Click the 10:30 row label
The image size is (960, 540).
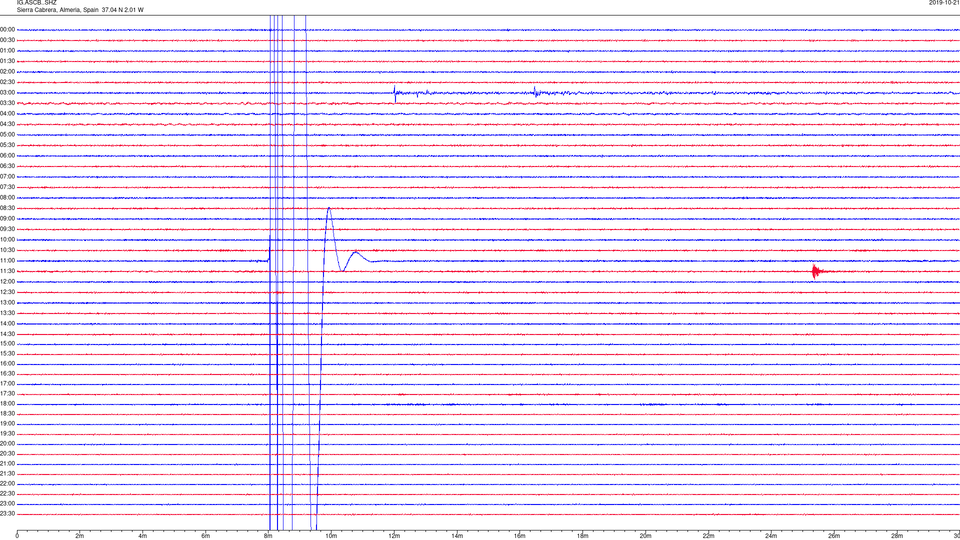click(7, 250)
